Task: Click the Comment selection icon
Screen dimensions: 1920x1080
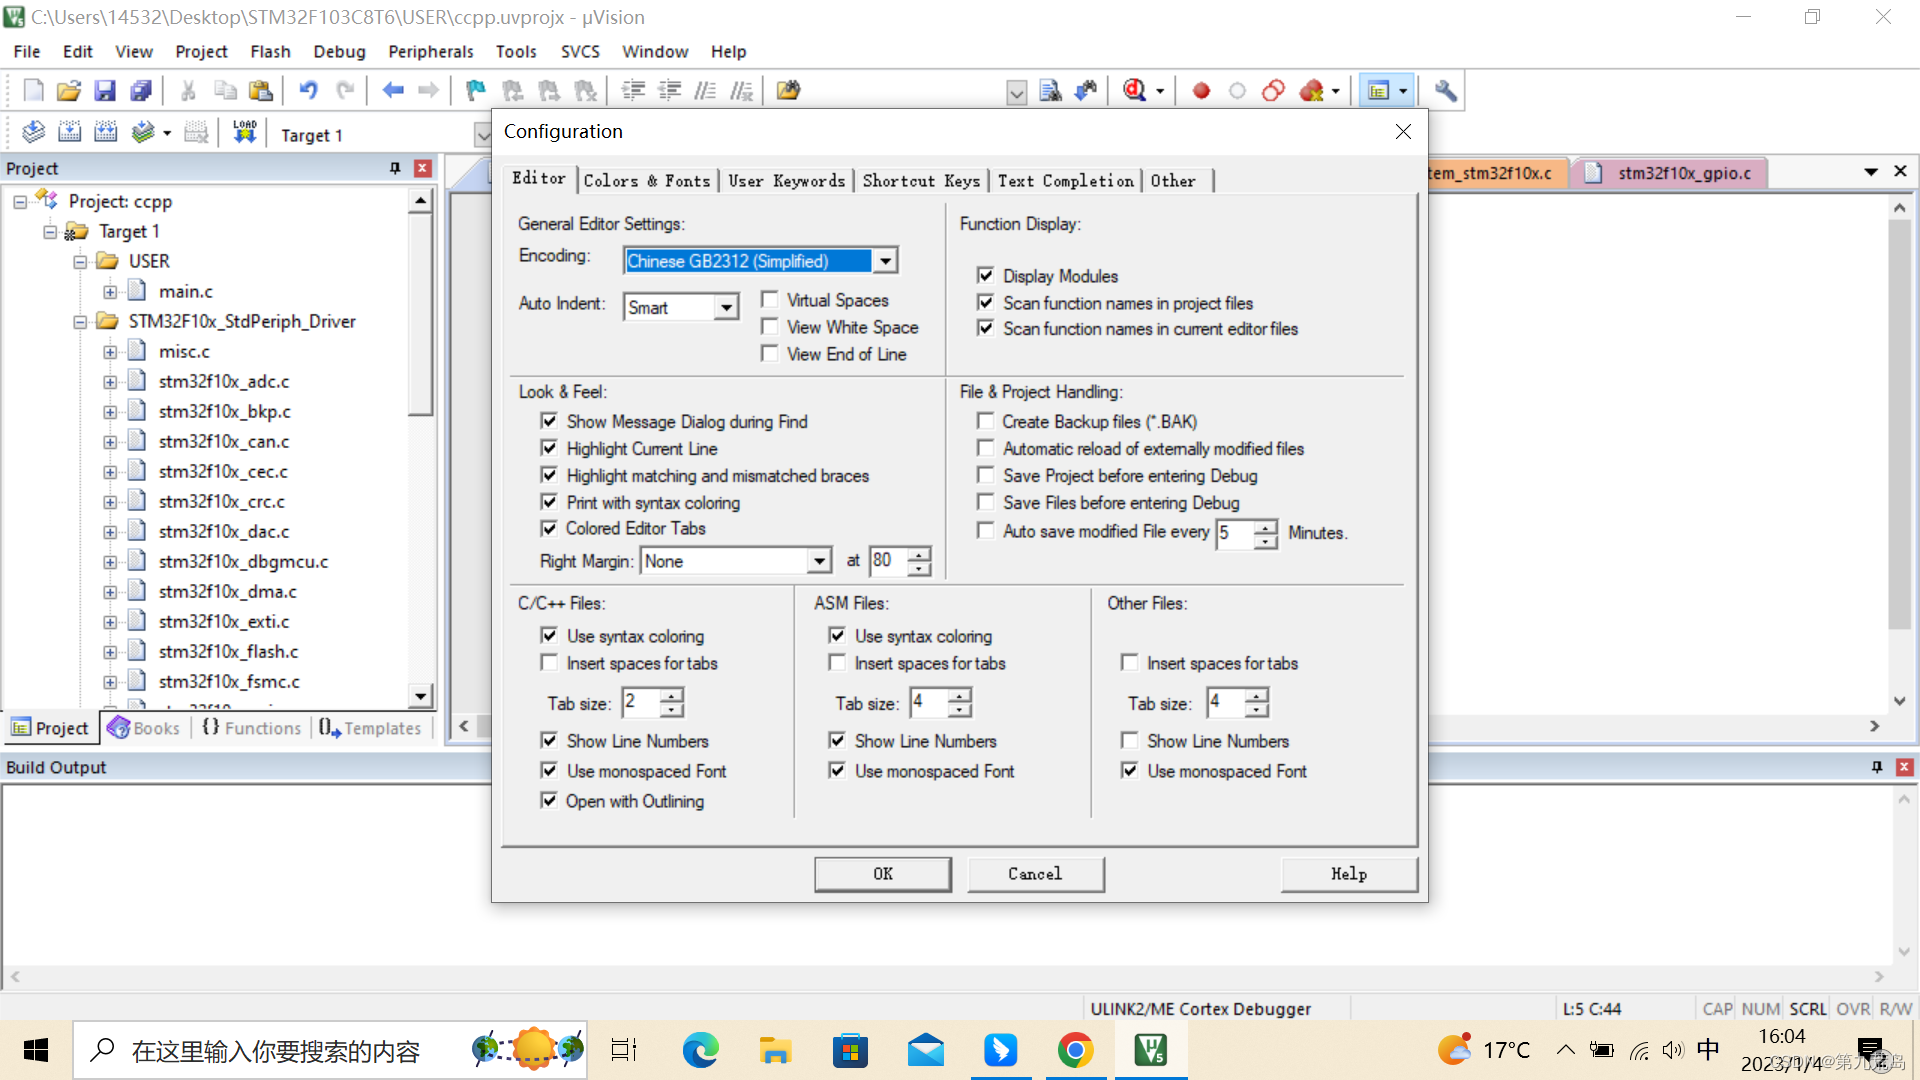Action: tap(705, 91)
